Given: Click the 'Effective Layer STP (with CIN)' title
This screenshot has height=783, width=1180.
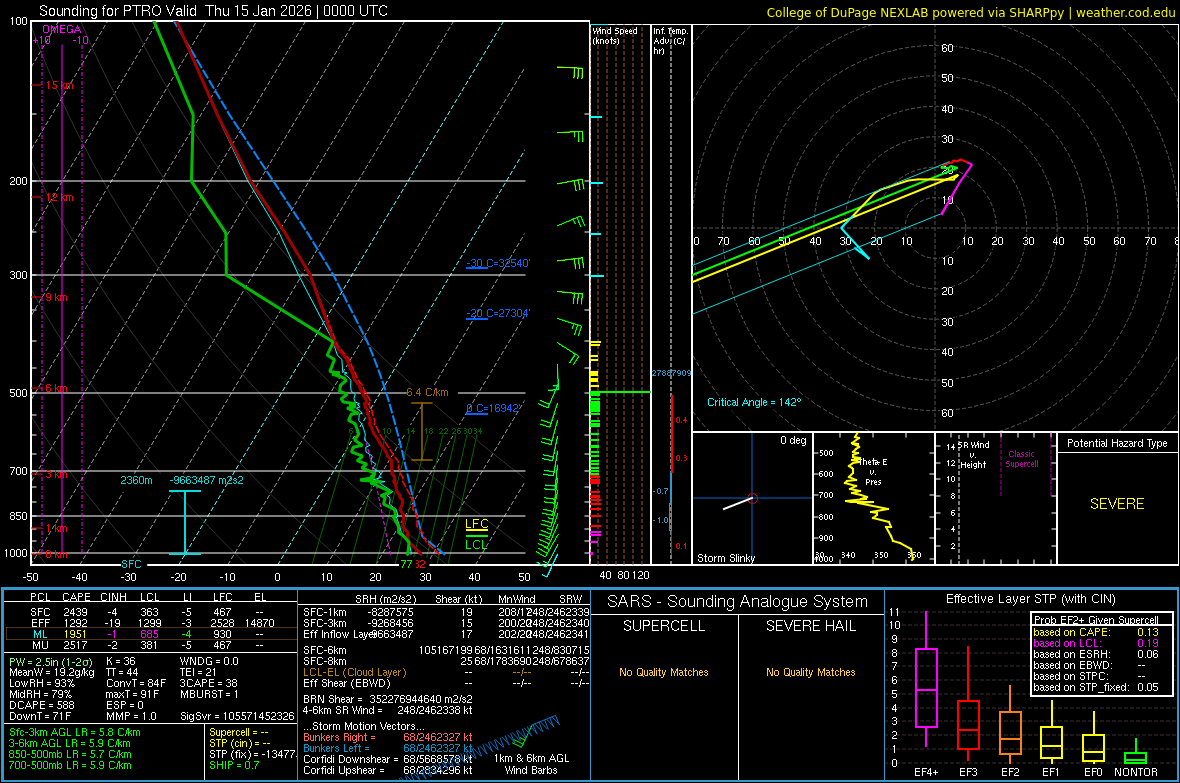Looking at the screenshot, I should 1030,599.
